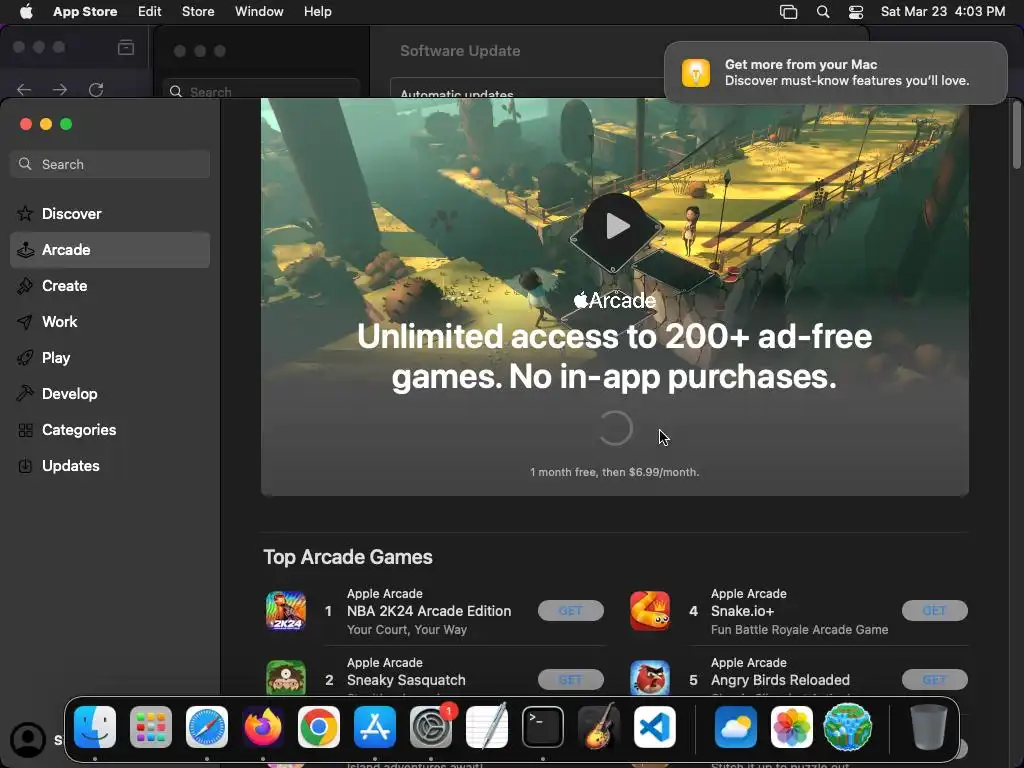Click '1 month free, then $6.99/month' text
The height and width of the screenshot is (768, 1024).
[x=615, y=472]
